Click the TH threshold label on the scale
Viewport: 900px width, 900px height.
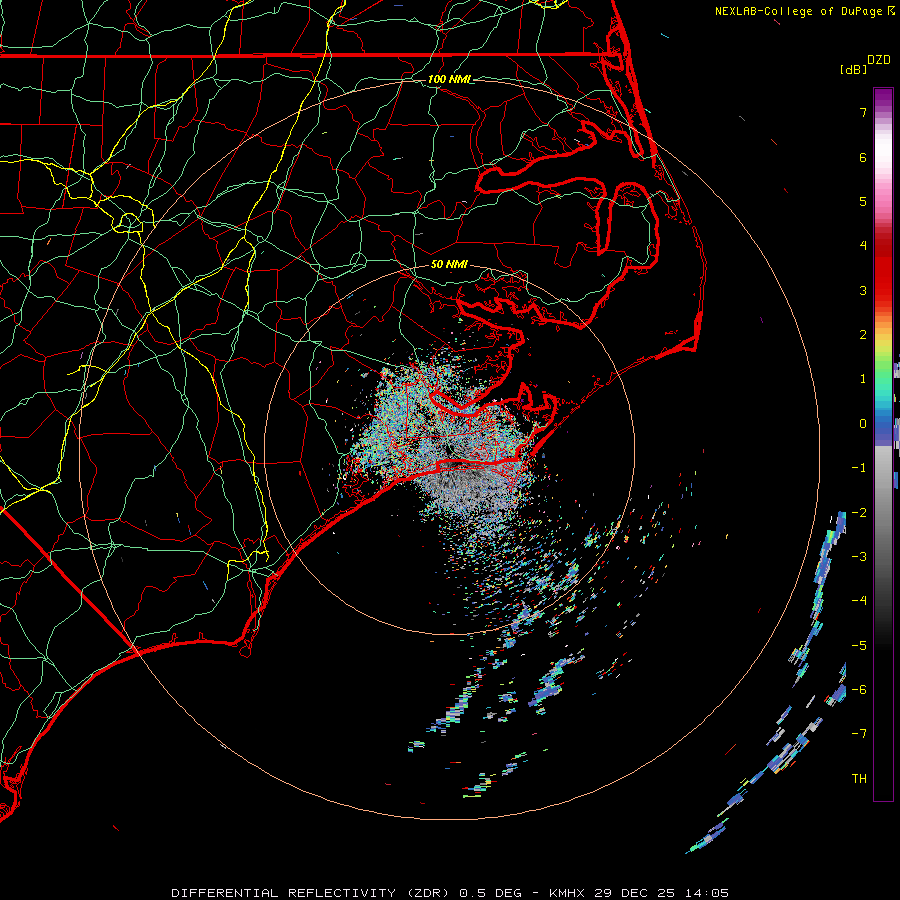tap(859, 779)
